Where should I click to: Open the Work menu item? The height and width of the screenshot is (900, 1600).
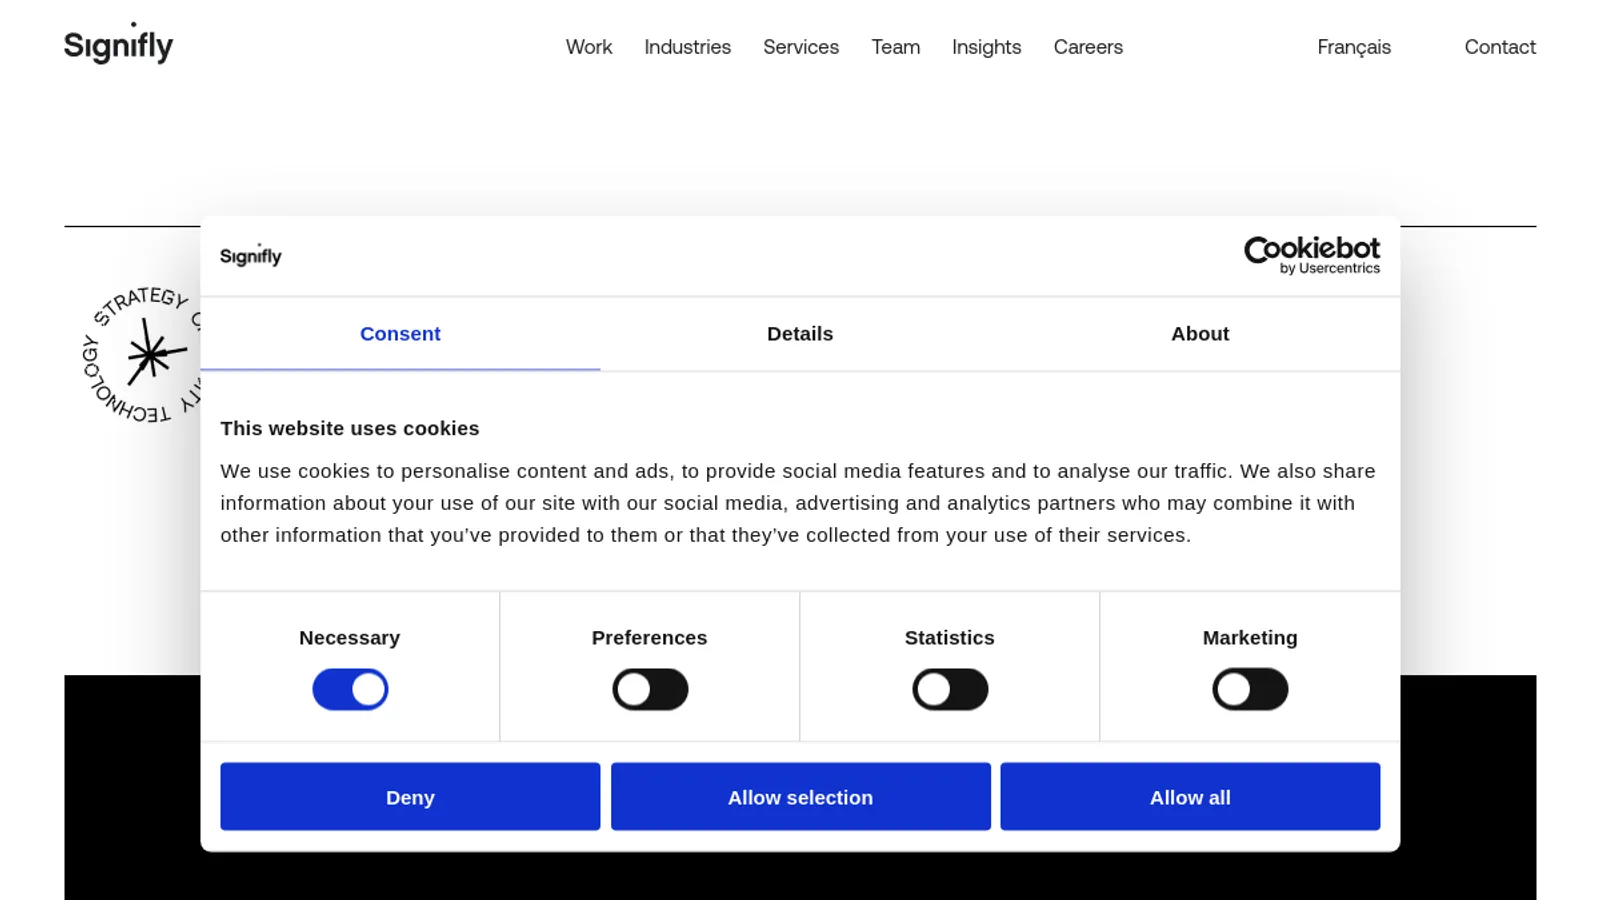pyautogui.click(x=589, y=47)
